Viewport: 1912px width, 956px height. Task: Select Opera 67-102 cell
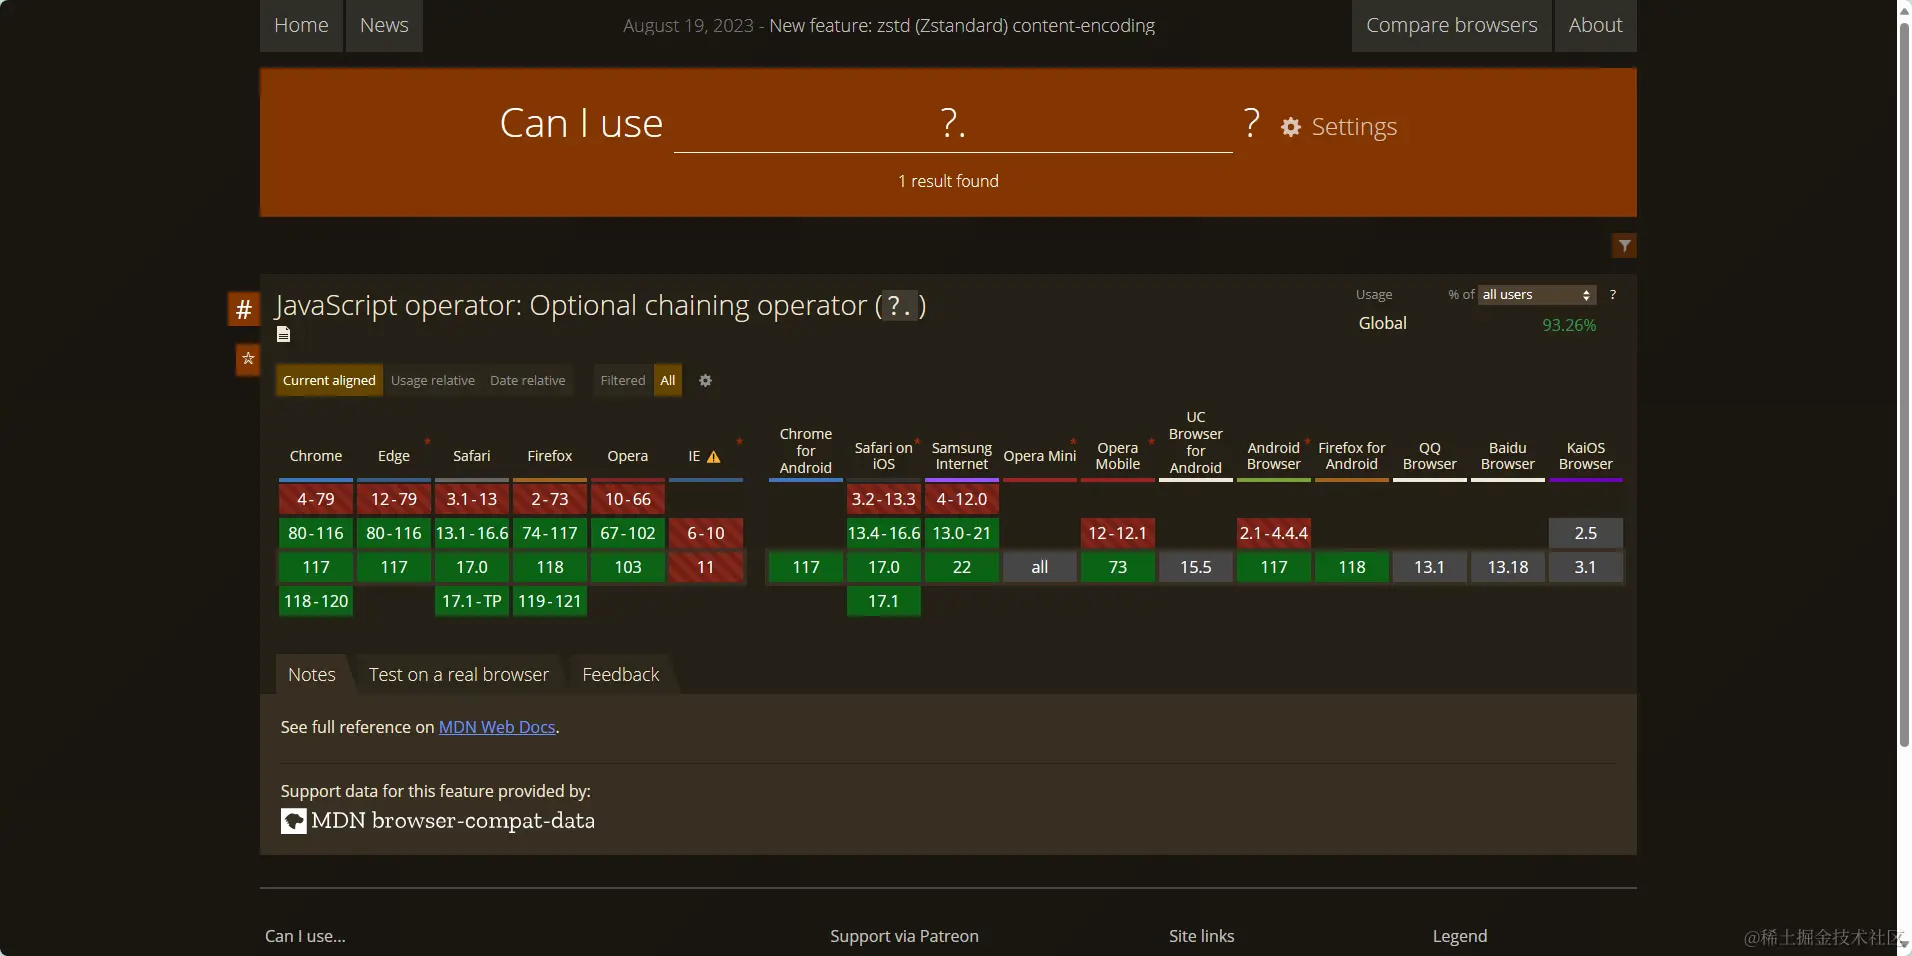pyautogui.click(x=628, y=533)
